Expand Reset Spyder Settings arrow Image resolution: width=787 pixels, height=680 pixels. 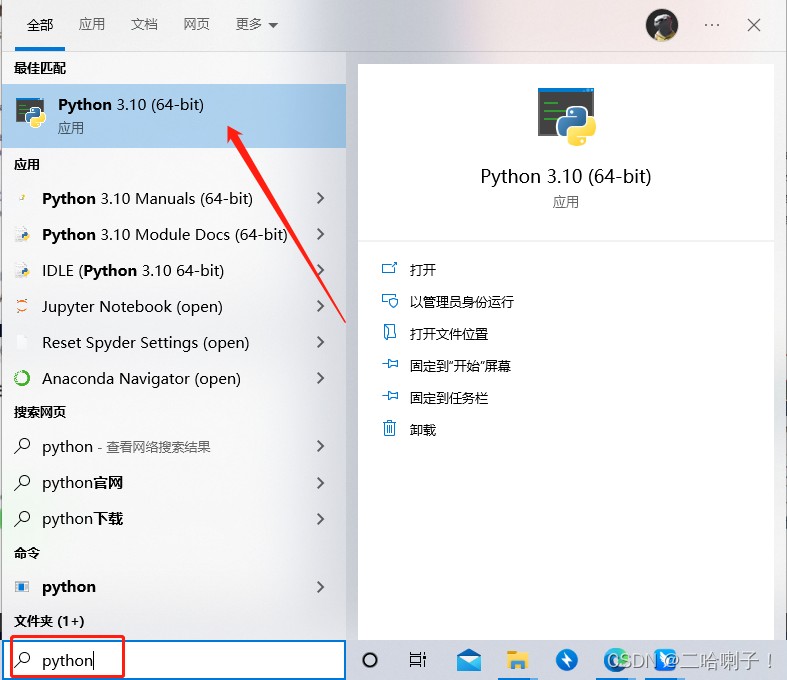(x=321, y=342)
